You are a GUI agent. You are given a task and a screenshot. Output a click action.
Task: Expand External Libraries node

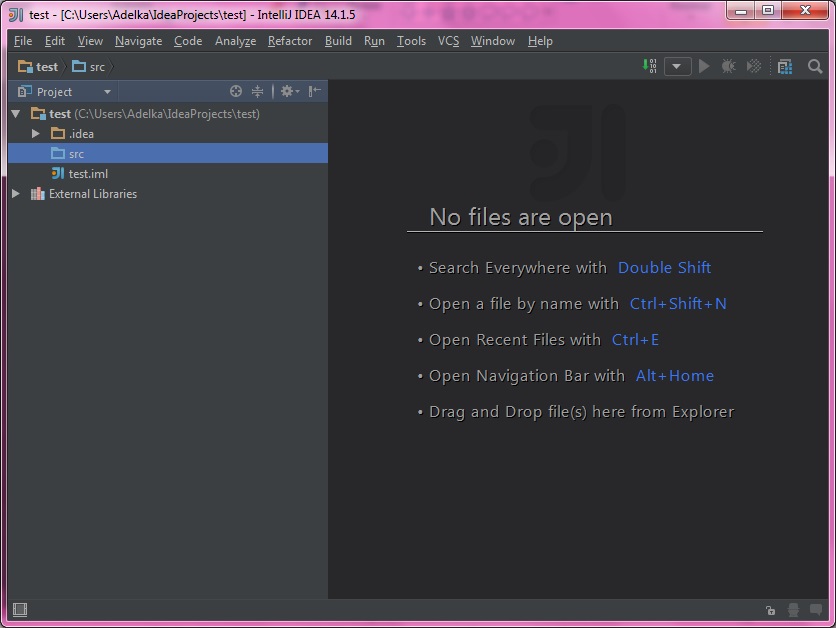coord(16,194)
